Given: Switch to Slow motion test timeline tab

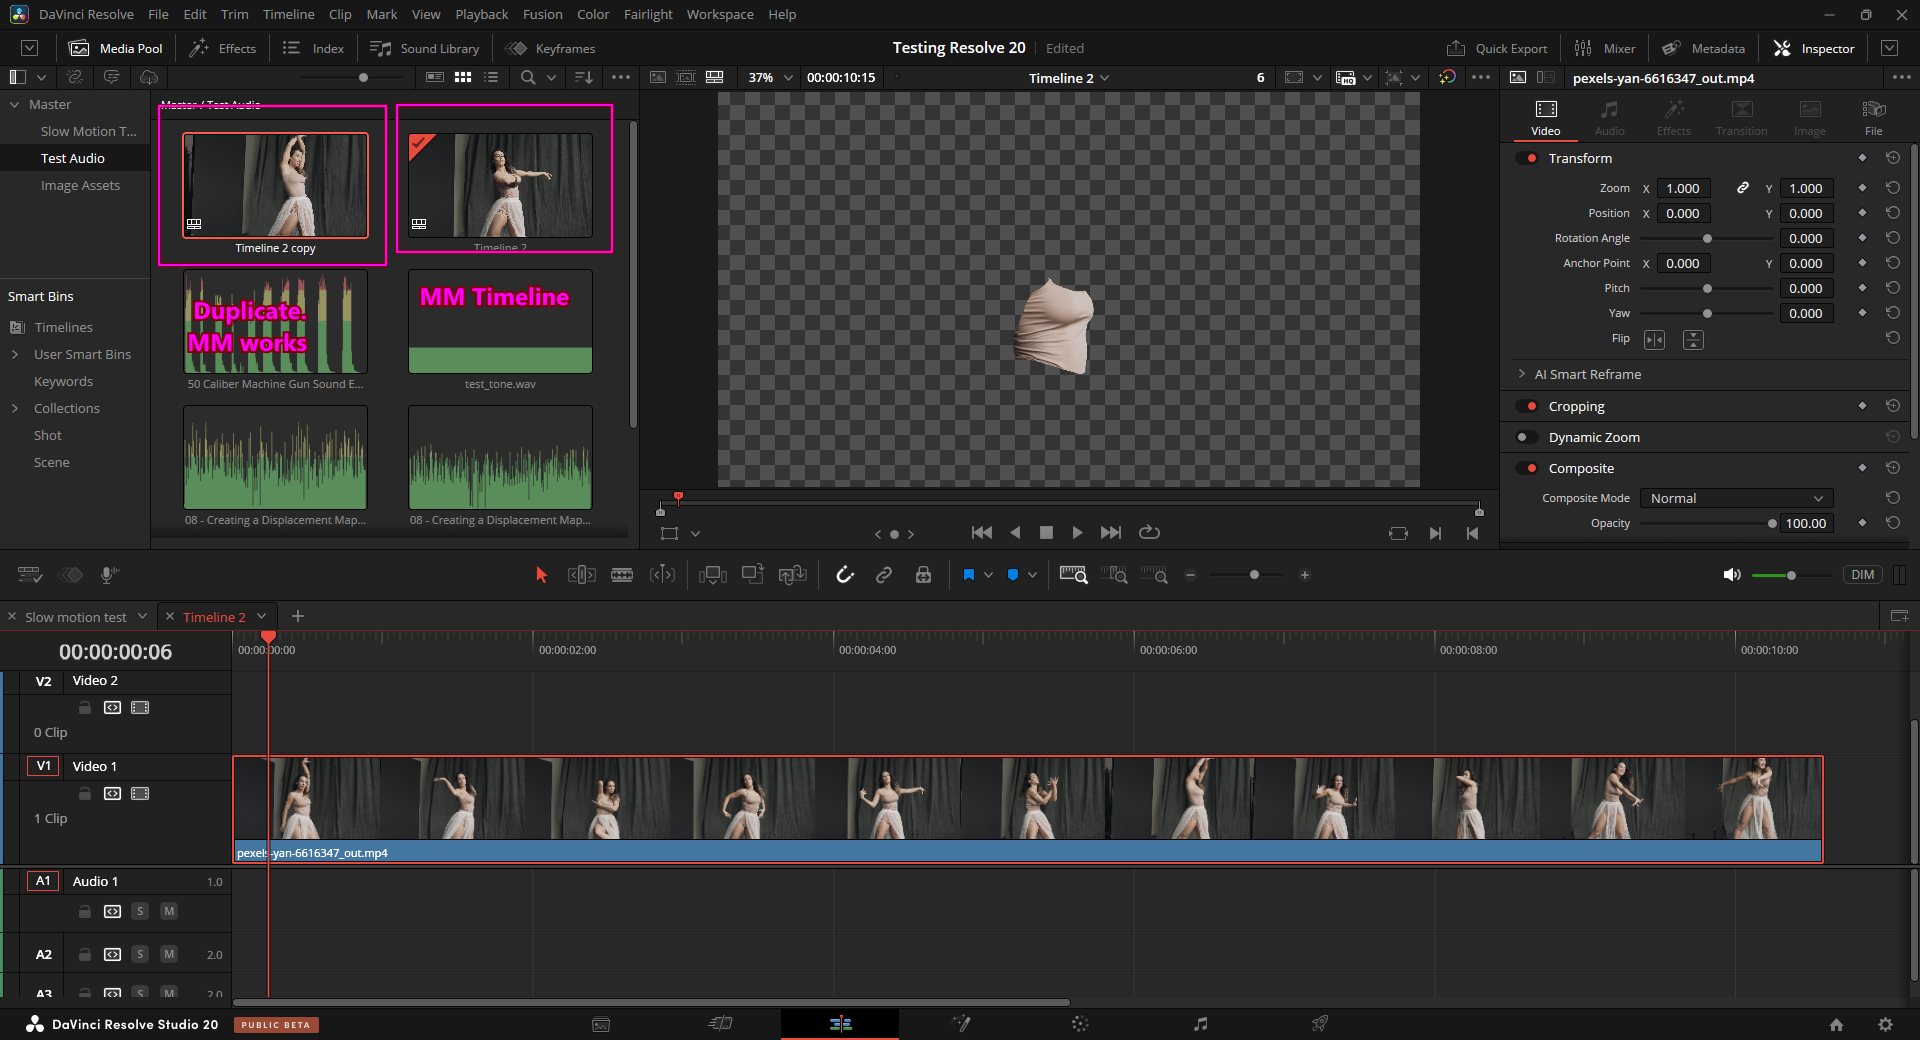Looking at the screenshot, I should 76,617.
